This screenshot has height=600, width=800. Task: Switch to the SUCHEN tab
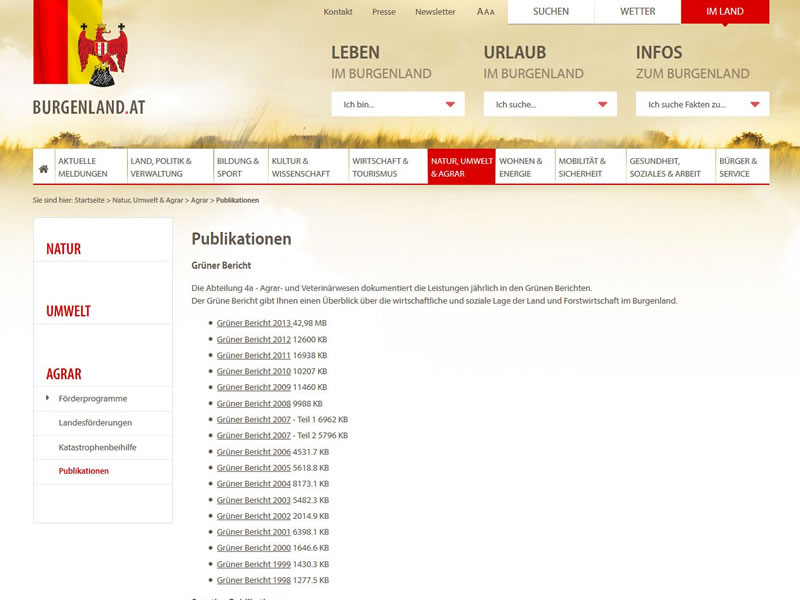(x=551, y=12)
